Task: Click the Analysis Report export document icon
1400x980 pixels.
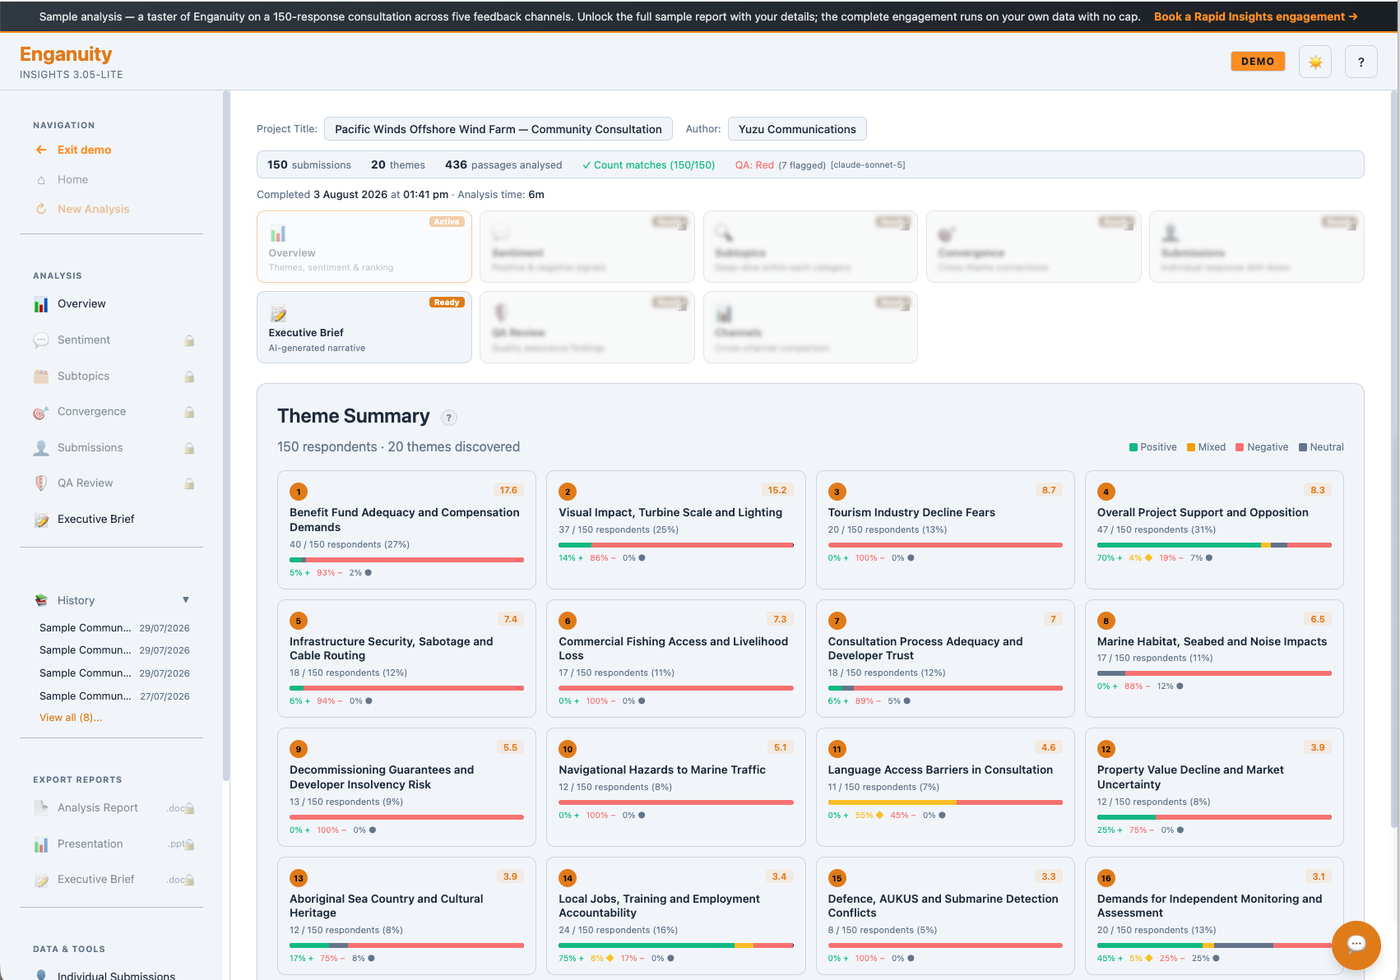Action: pyautogui.click(x=41, y=808)
